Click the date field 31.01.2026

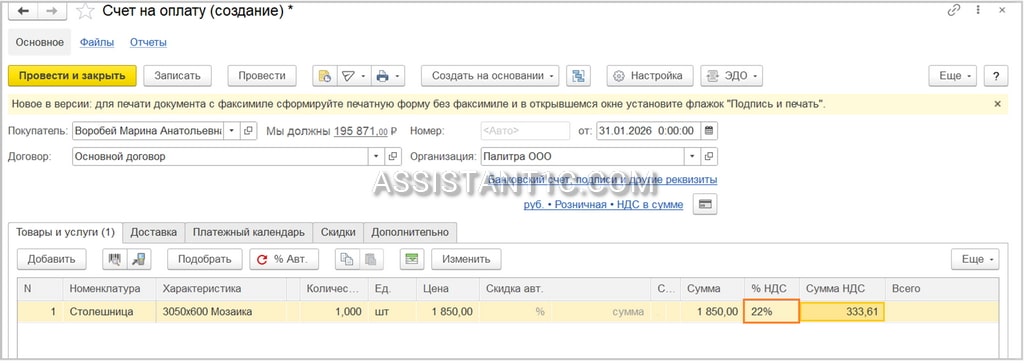pyautogui.click(x=648, y=131)
